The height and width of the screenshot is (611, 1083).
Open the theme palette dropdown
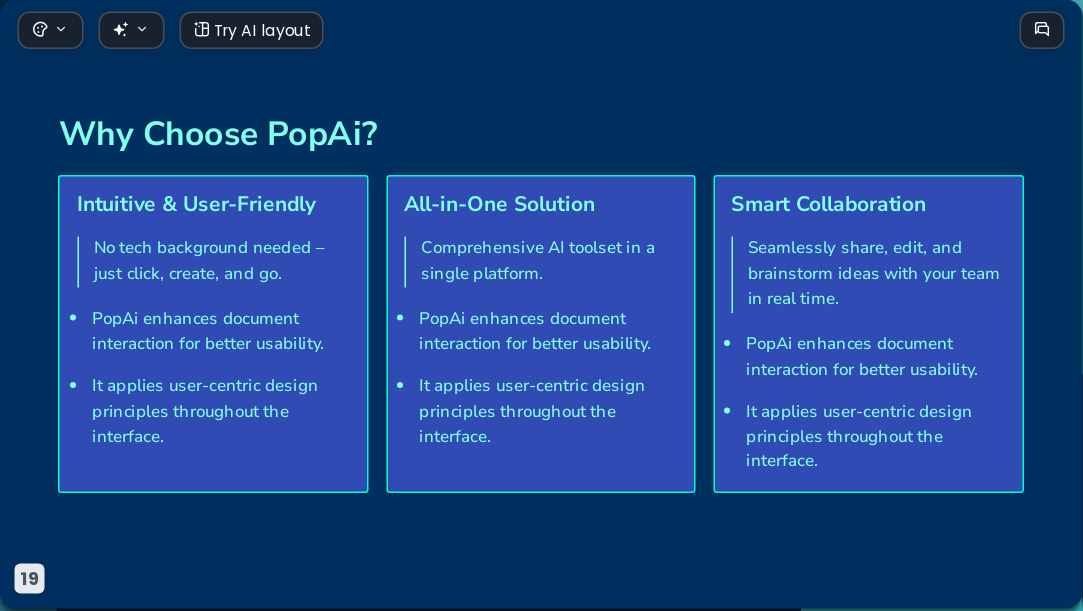(50, 30)
